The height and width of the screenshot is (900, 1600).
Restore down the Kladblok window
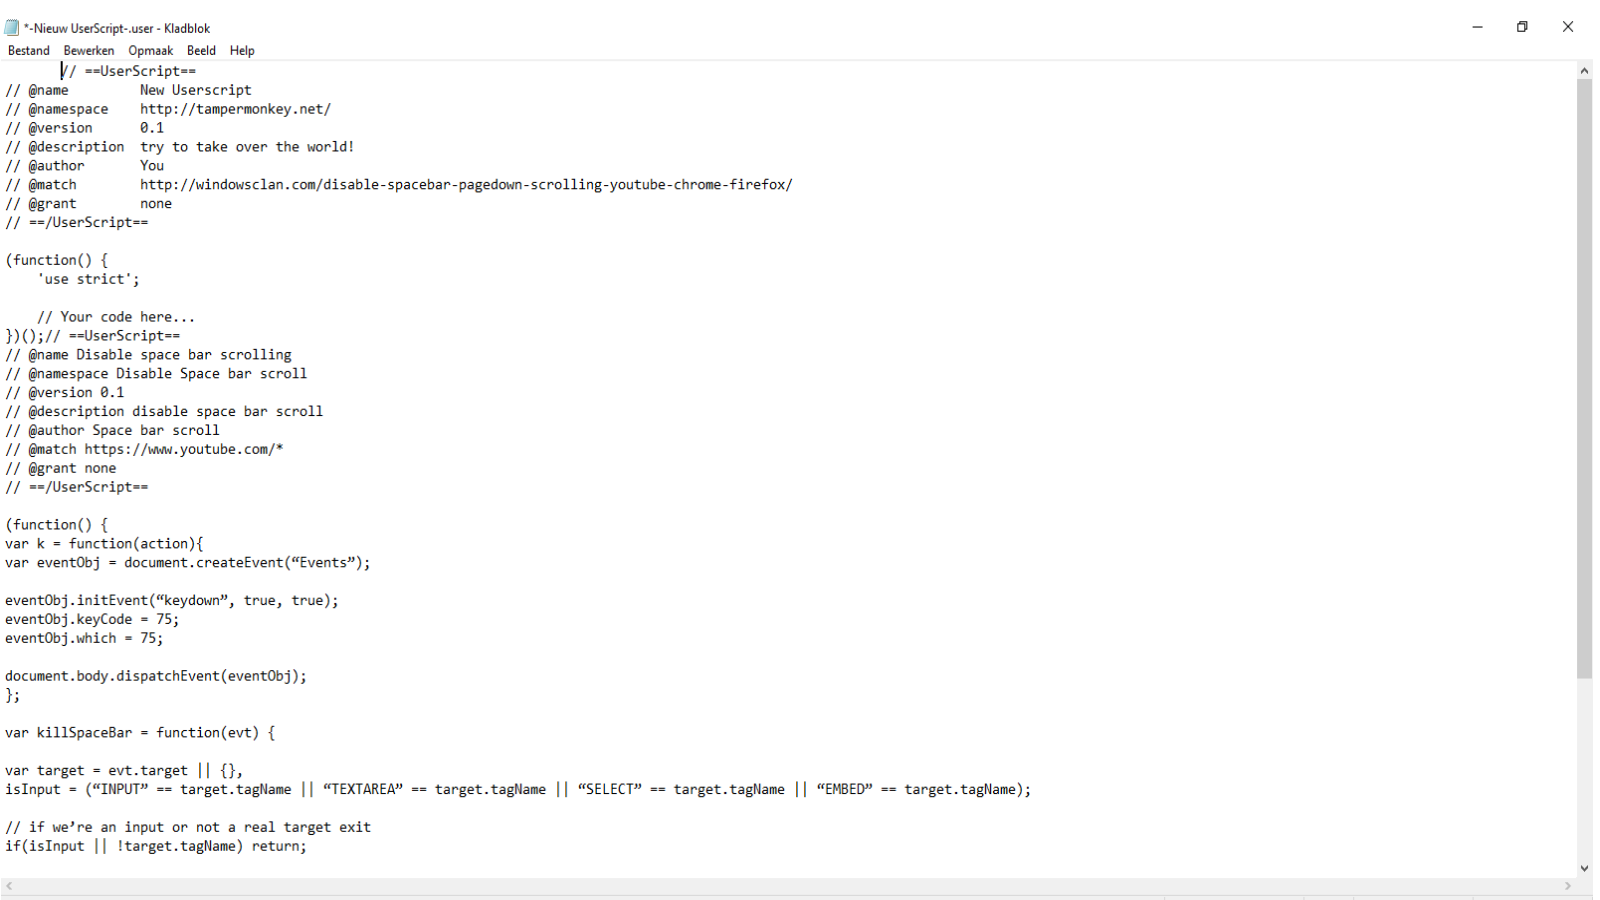(x=1522, y=27)
